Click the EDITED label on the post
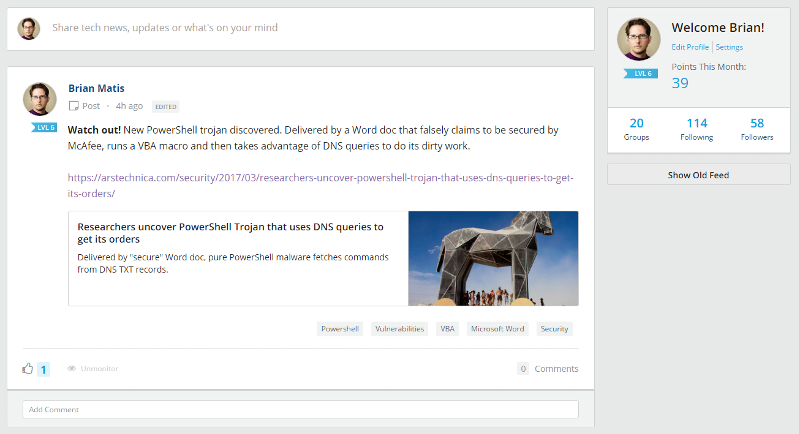Screen dimensions: 799x434 tap(166, 106)
